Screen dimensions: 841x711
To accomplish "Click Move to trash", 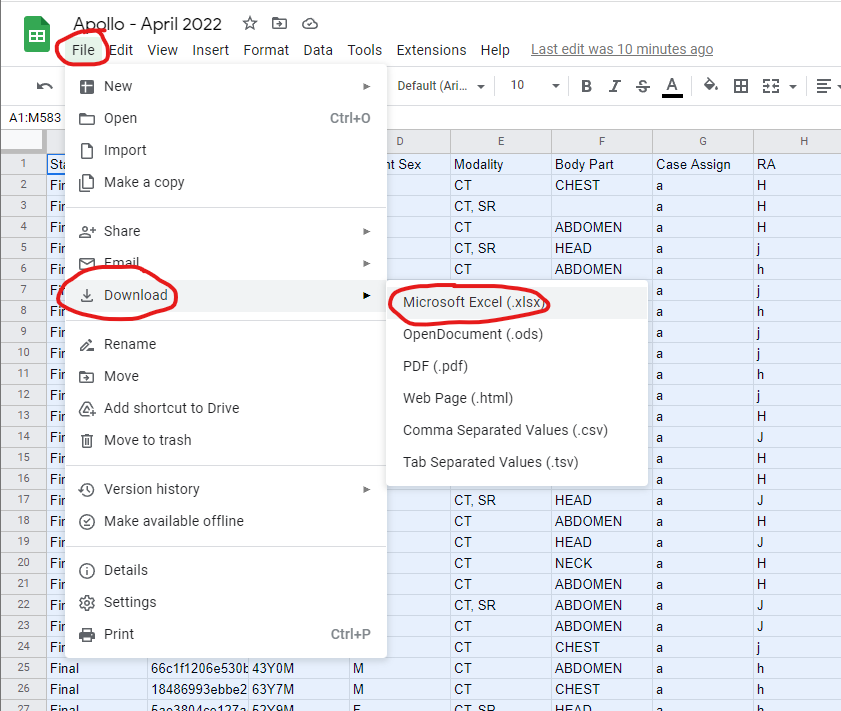I will [226, 440].
